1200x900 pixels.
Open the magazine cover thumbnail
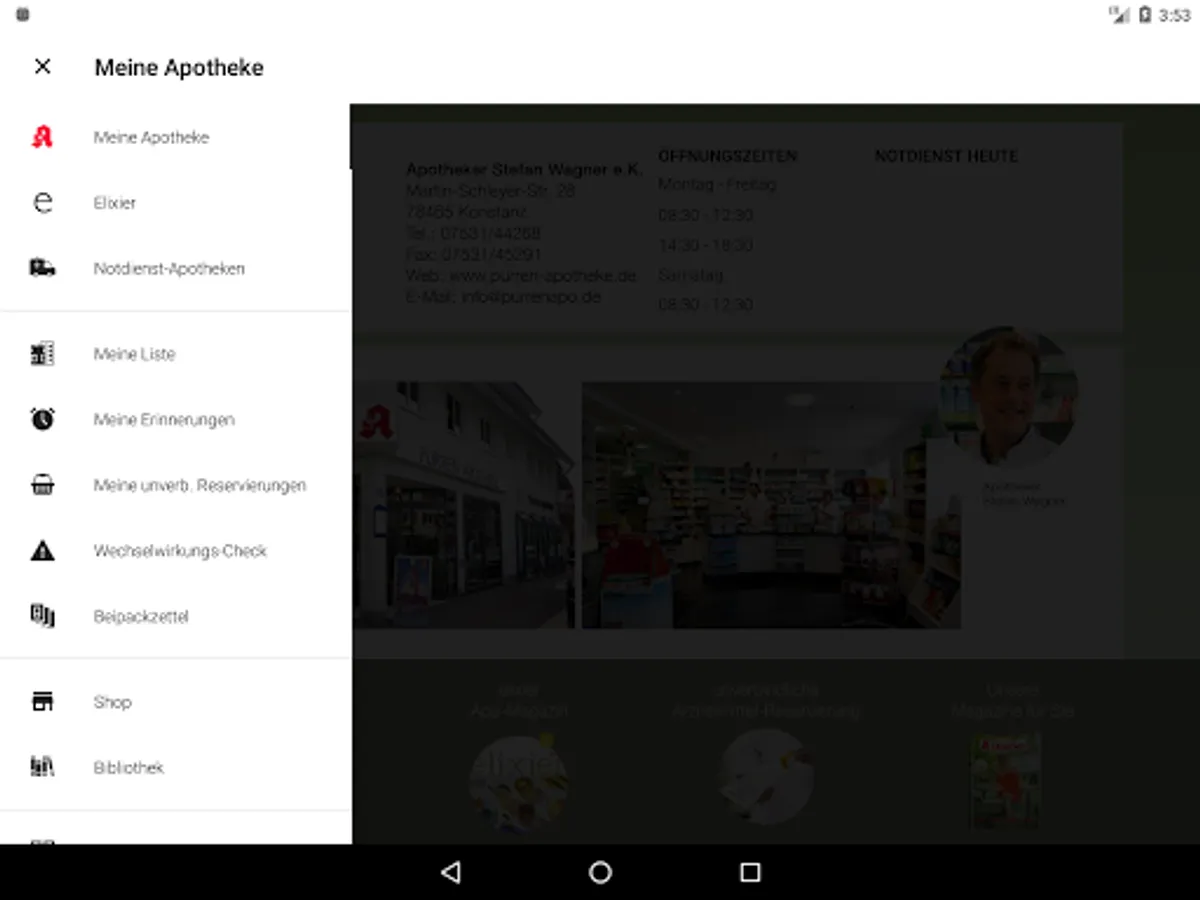[x=1005, y=781]
